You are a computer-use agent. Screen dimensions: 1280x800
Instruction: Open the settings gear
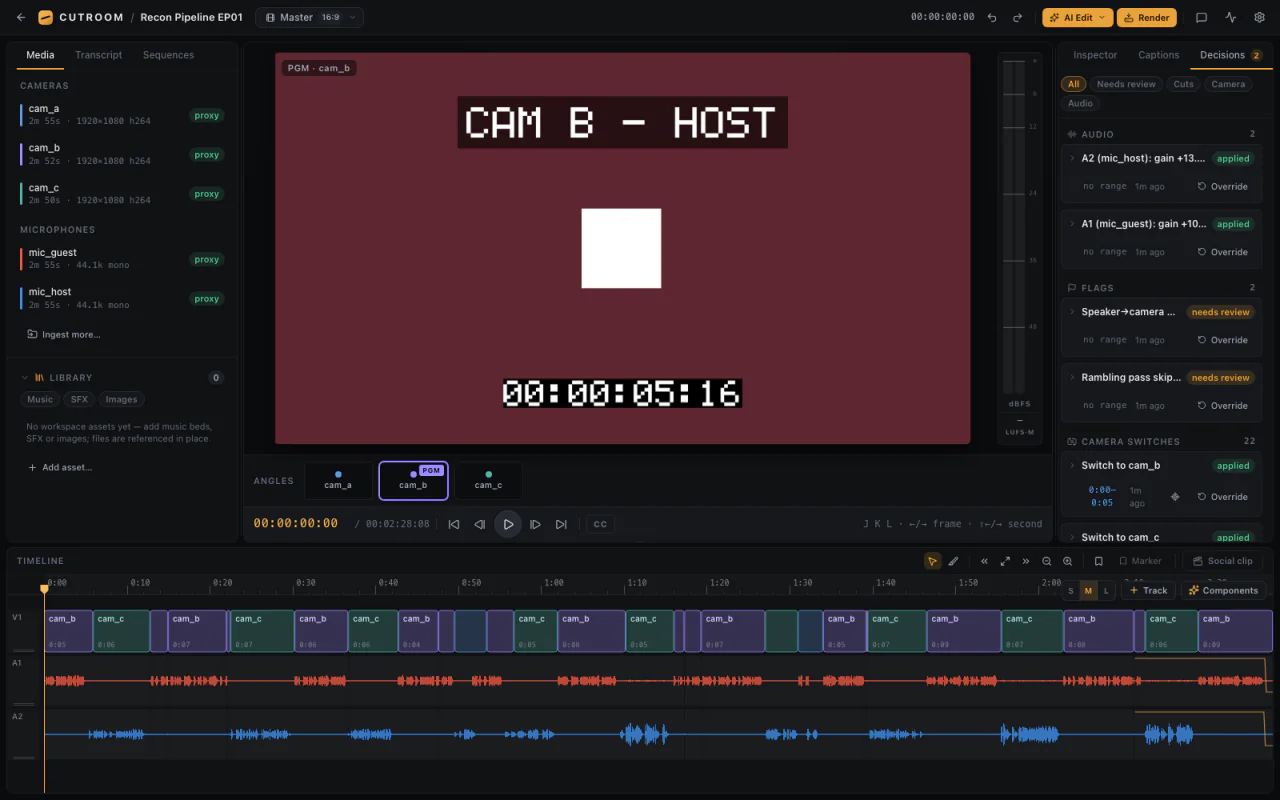tap(1259, 17)
